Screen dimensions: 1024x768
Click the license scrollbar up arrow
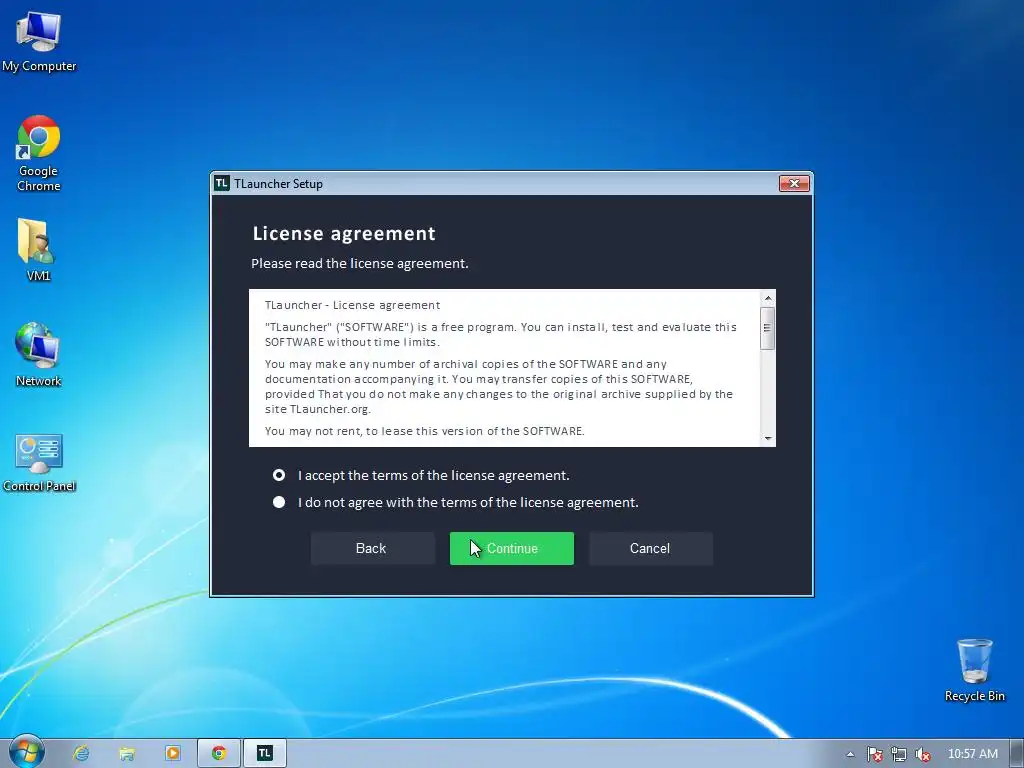coord(768,298)
